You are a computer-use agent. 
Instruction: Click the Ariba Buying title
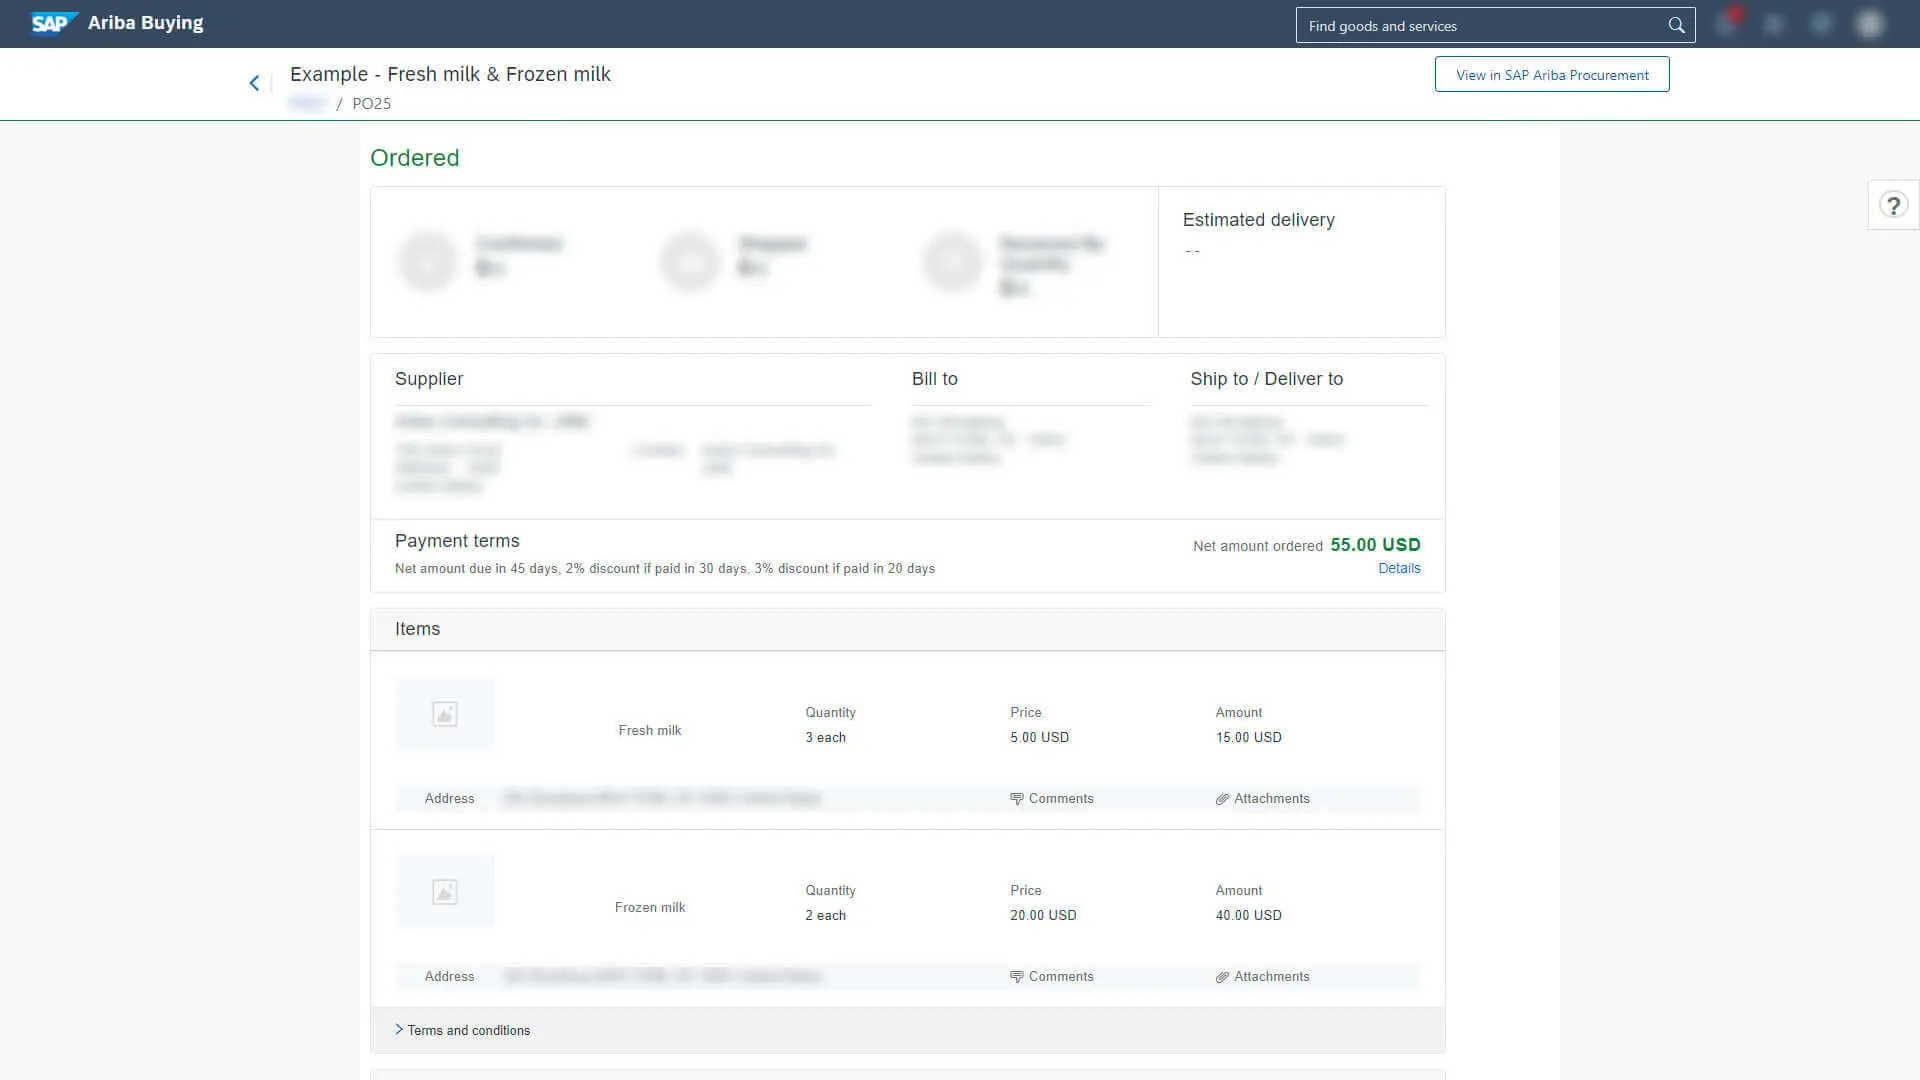(146, 23)
